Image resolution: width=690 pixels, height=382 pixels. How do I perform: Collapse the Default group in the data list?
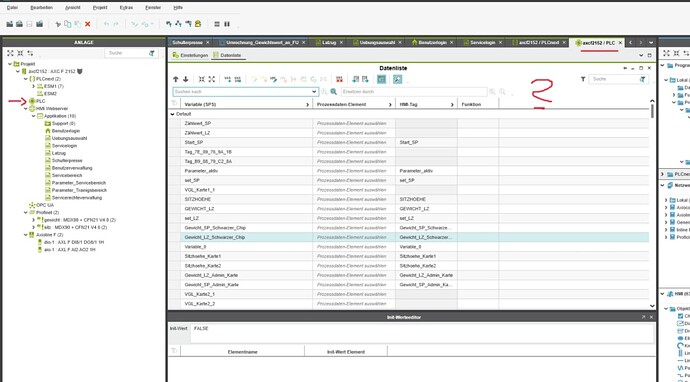[x=172, y=114]
